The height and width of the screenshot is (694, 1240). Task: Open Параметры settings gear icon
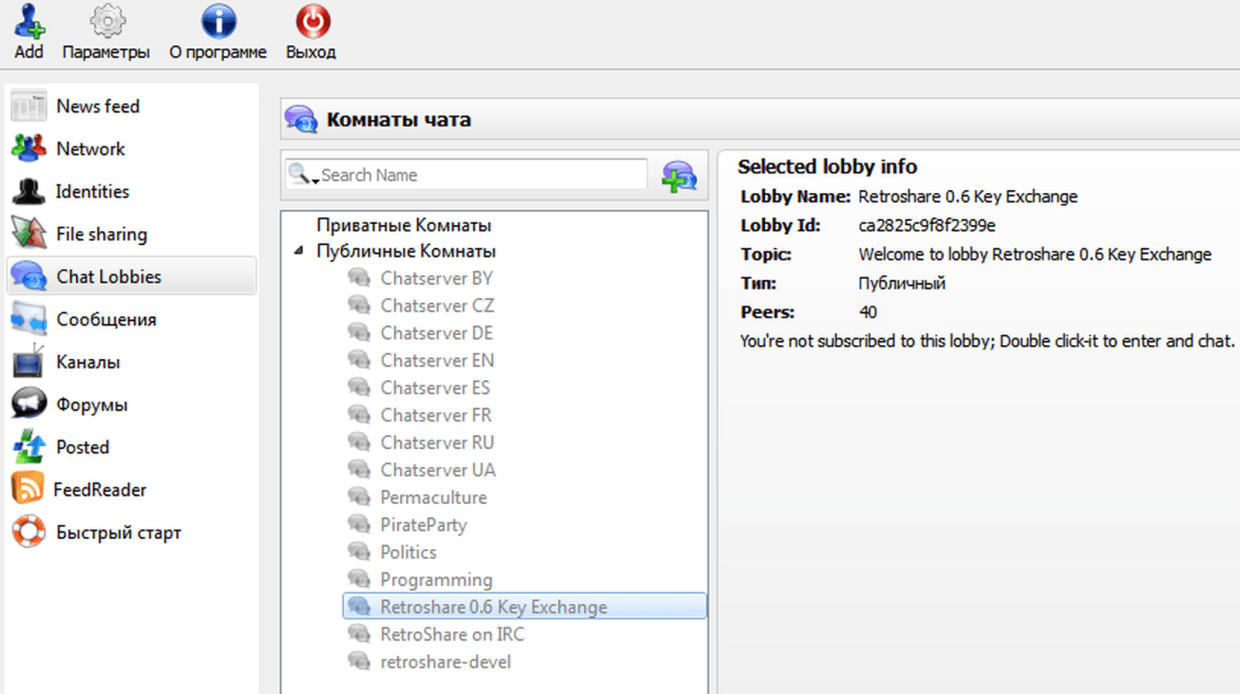106,22
